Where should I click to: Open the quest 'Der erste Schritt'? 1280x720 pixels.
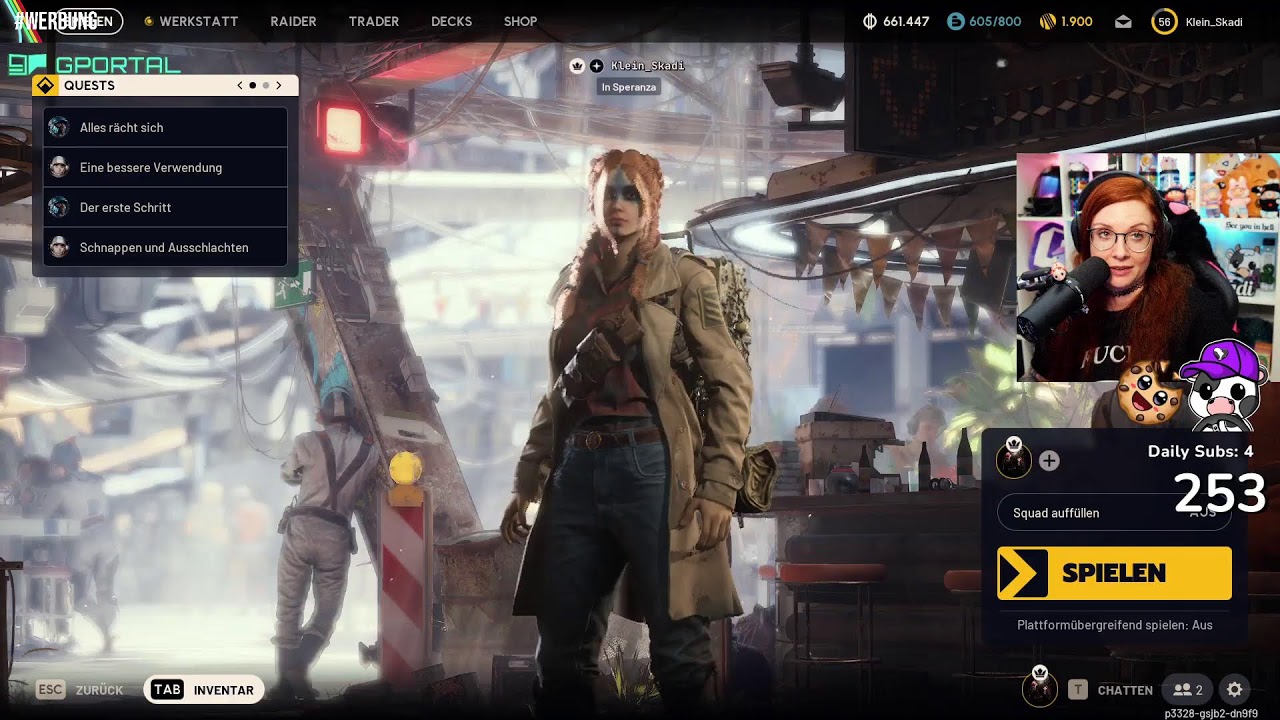(x=165, y=207)
